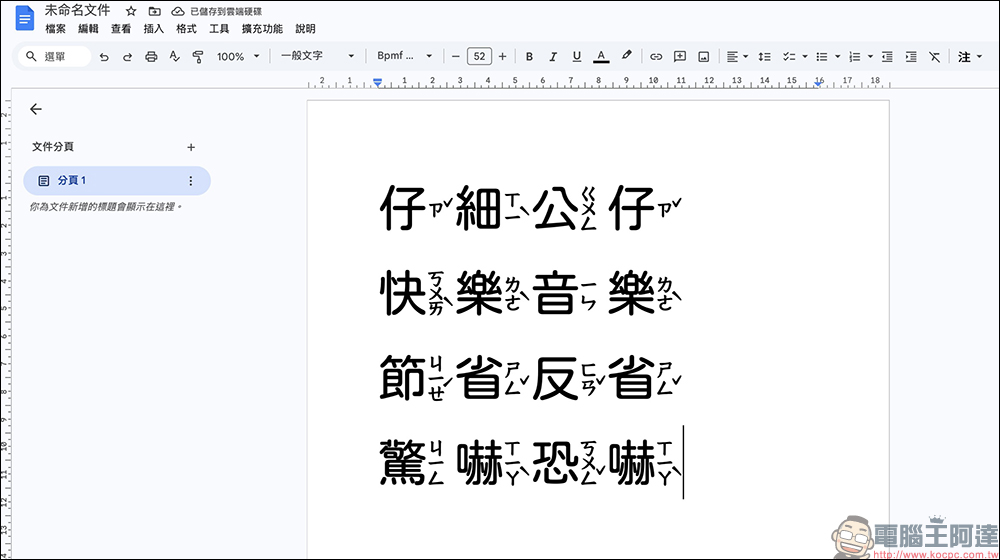
Task: Open checklist options dropdown arrow
Action: coord(805,57)
